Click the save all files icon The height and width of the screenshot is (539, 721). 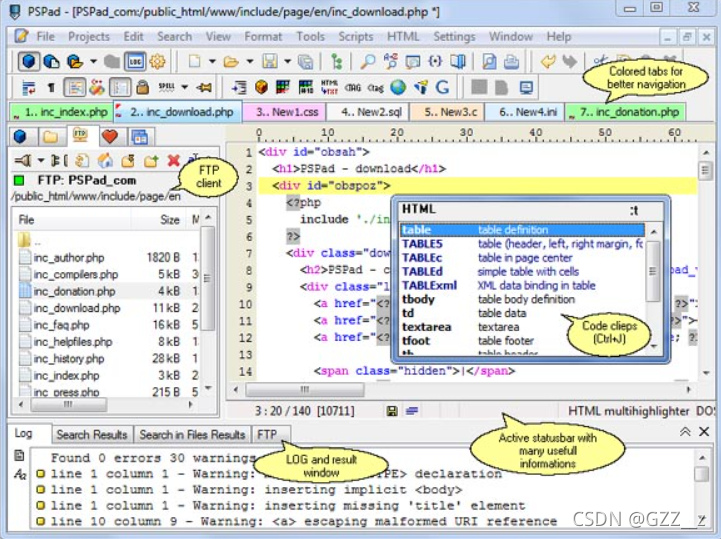click(305, 61)
